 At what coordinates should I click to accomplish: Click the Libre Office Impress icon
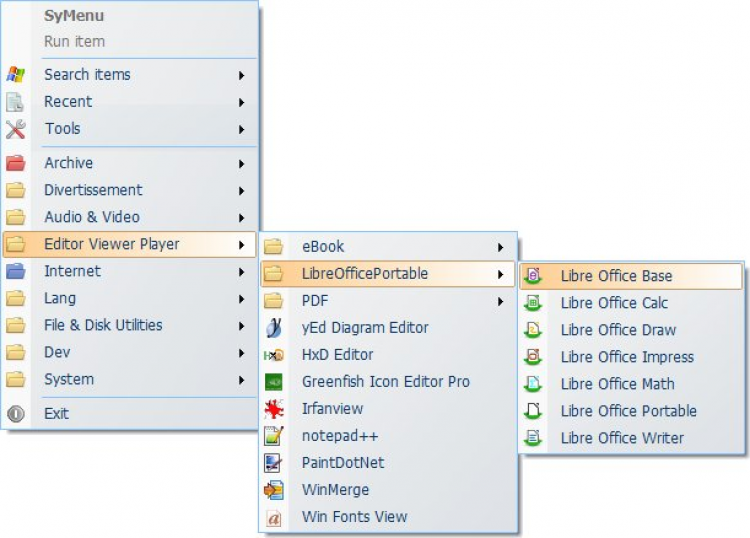(x=534, y=357)
